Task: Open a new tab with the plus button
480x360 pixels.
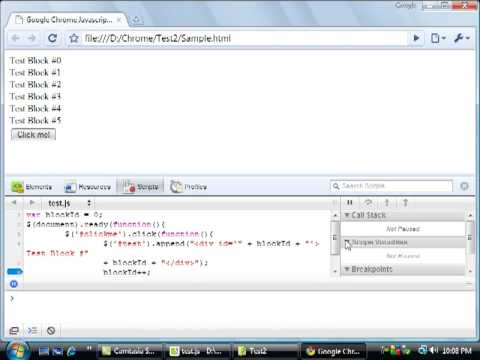Action: pos(136,21)
